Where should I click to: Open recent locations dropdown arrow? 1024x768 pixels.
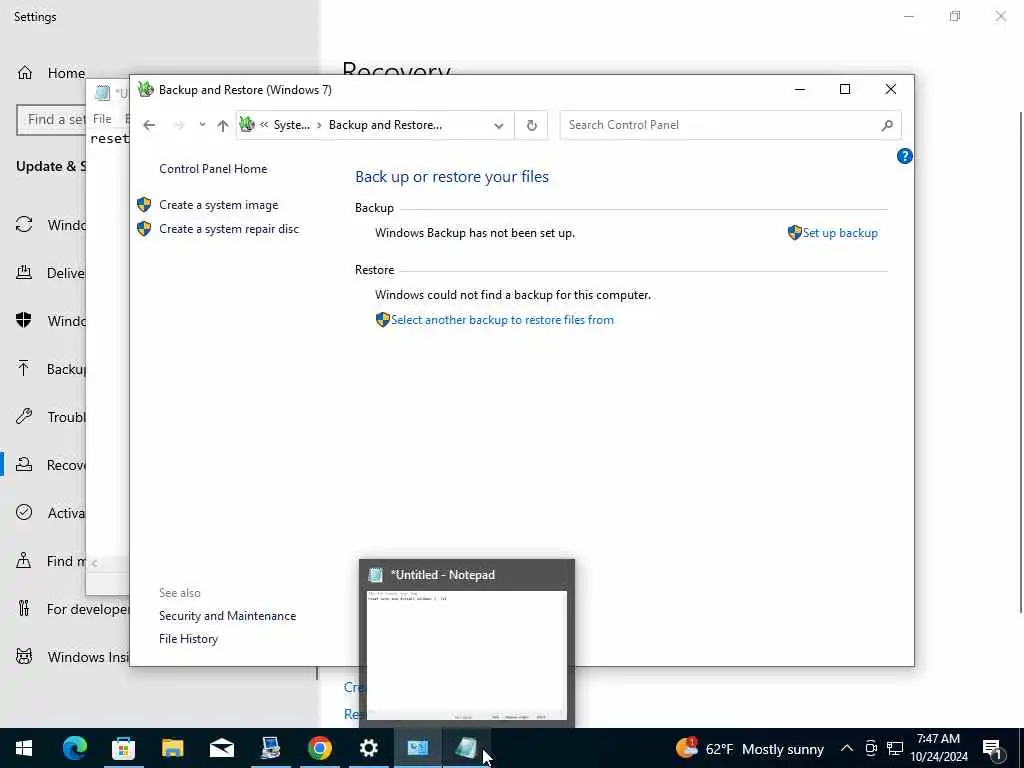202,125
